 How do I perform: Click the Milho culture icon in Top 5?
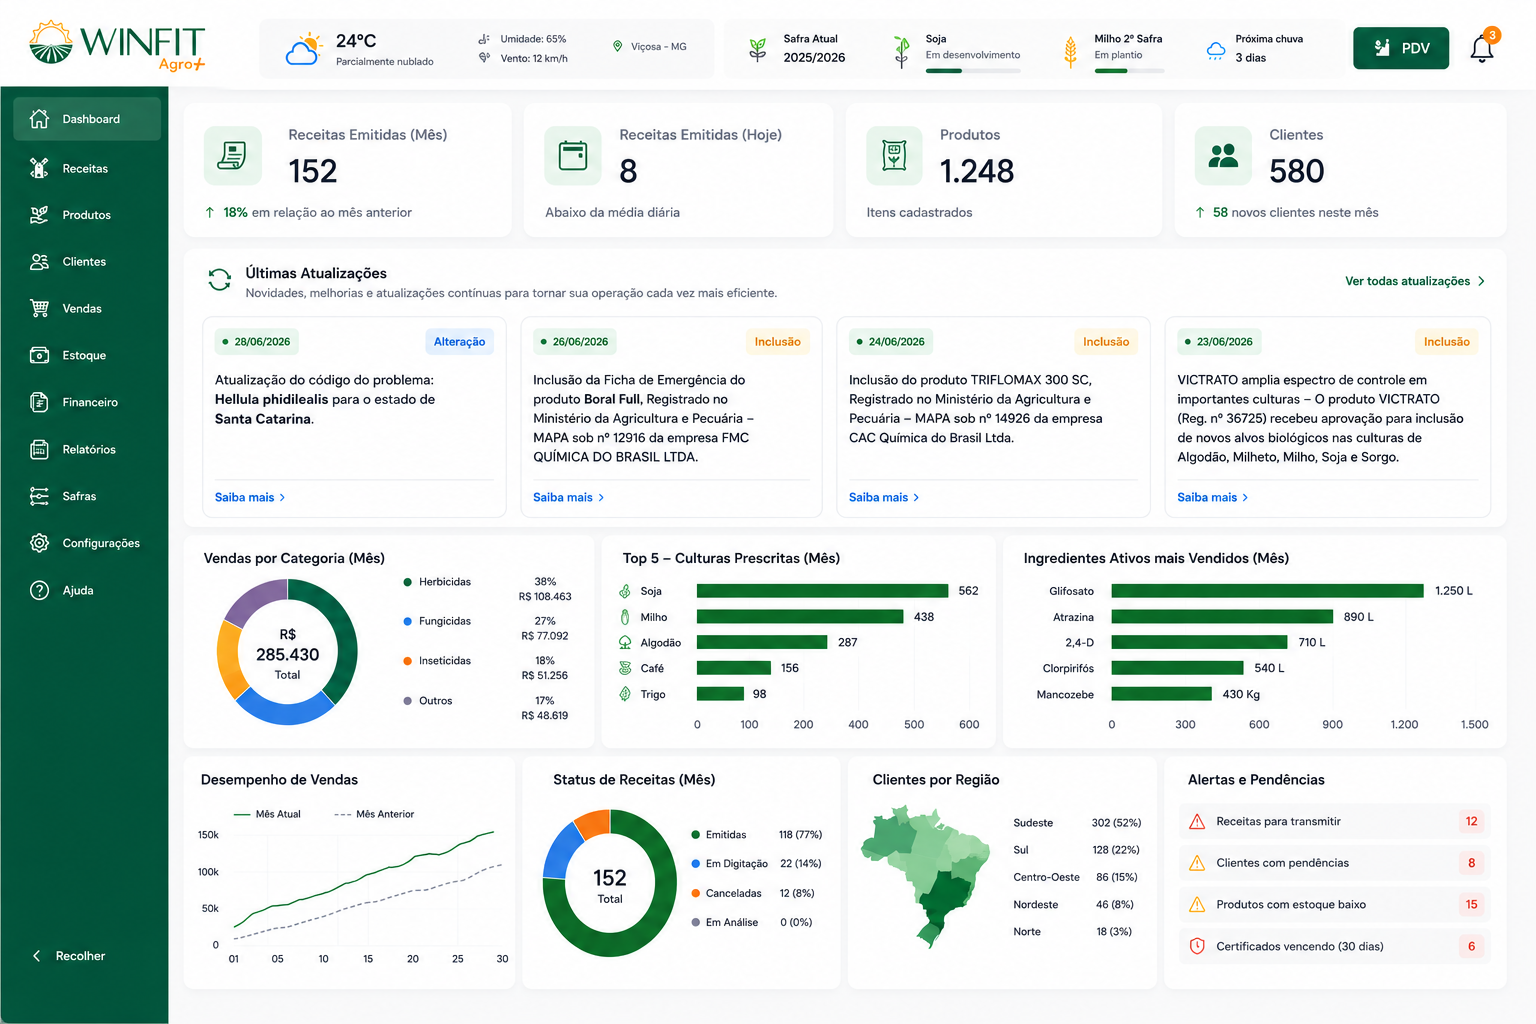(x=625, y=617)
